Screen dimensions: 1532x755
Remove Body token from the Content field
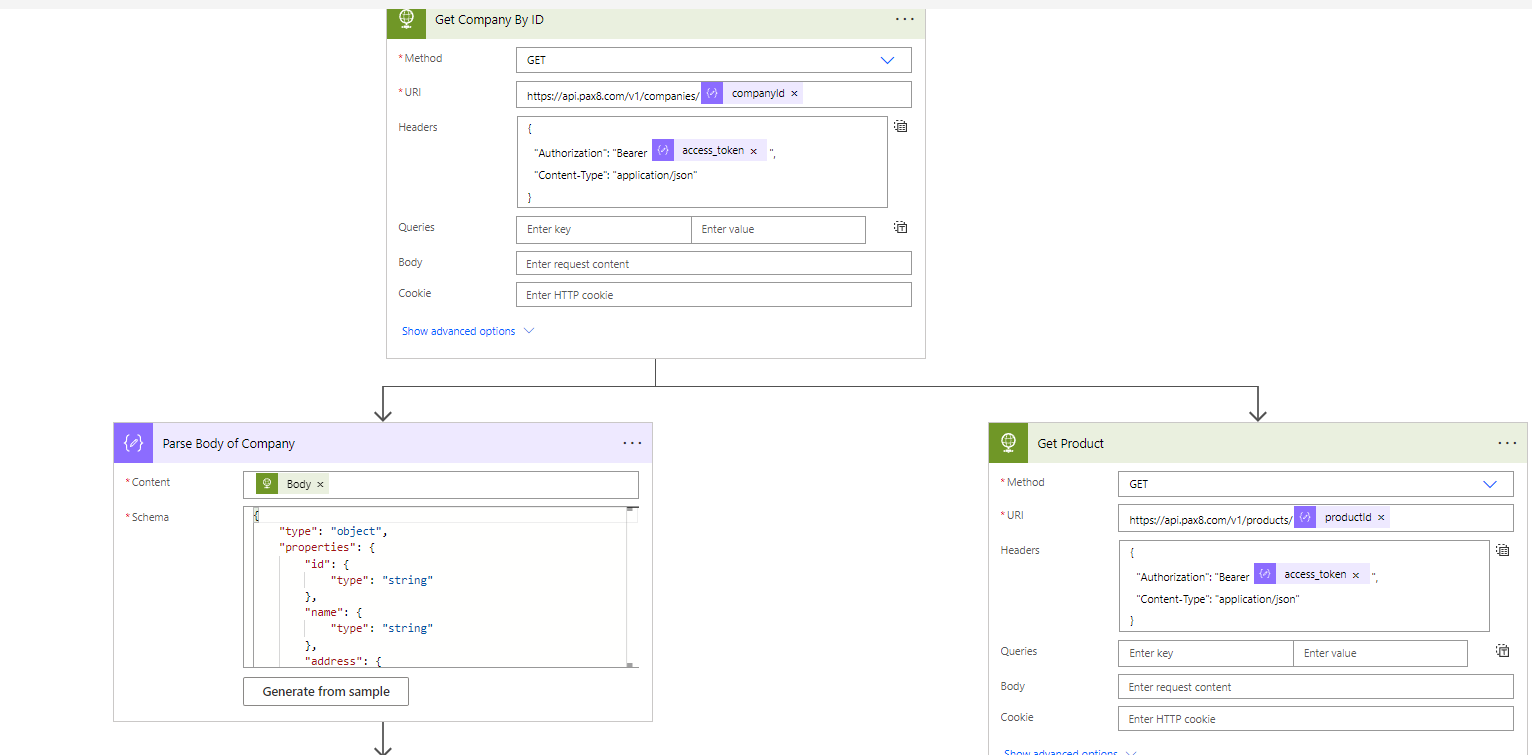[320, 485]
